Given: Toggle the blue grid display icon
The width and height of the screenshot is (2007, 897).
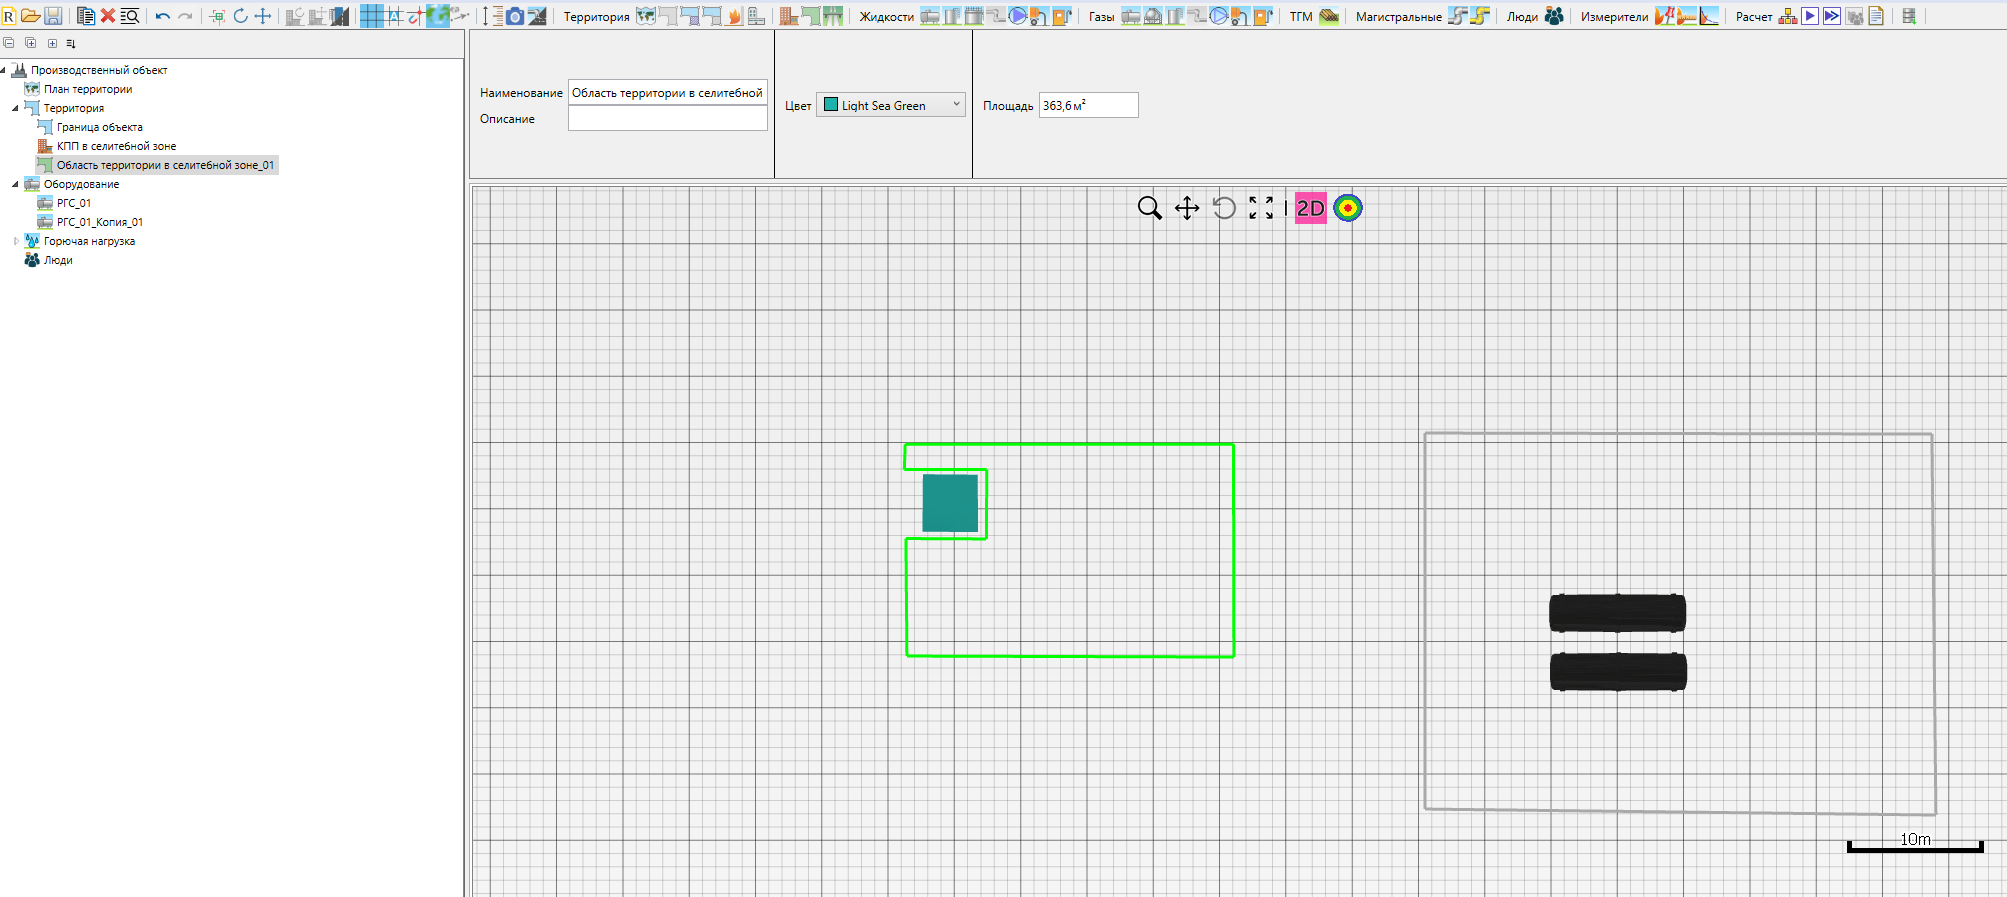Looking at the screenshot, I should [x=371, y=16].
